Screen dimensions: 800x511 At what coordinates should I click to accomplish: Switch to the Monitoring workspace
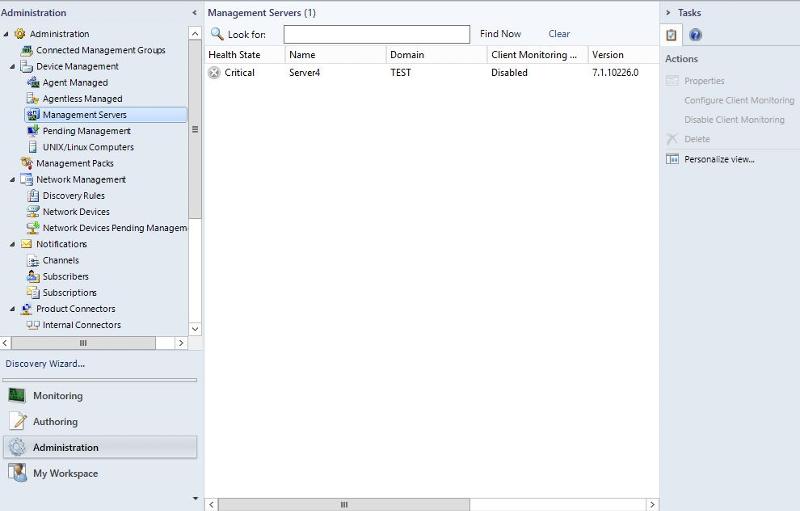pyautogui.click(x=100, y=396)
